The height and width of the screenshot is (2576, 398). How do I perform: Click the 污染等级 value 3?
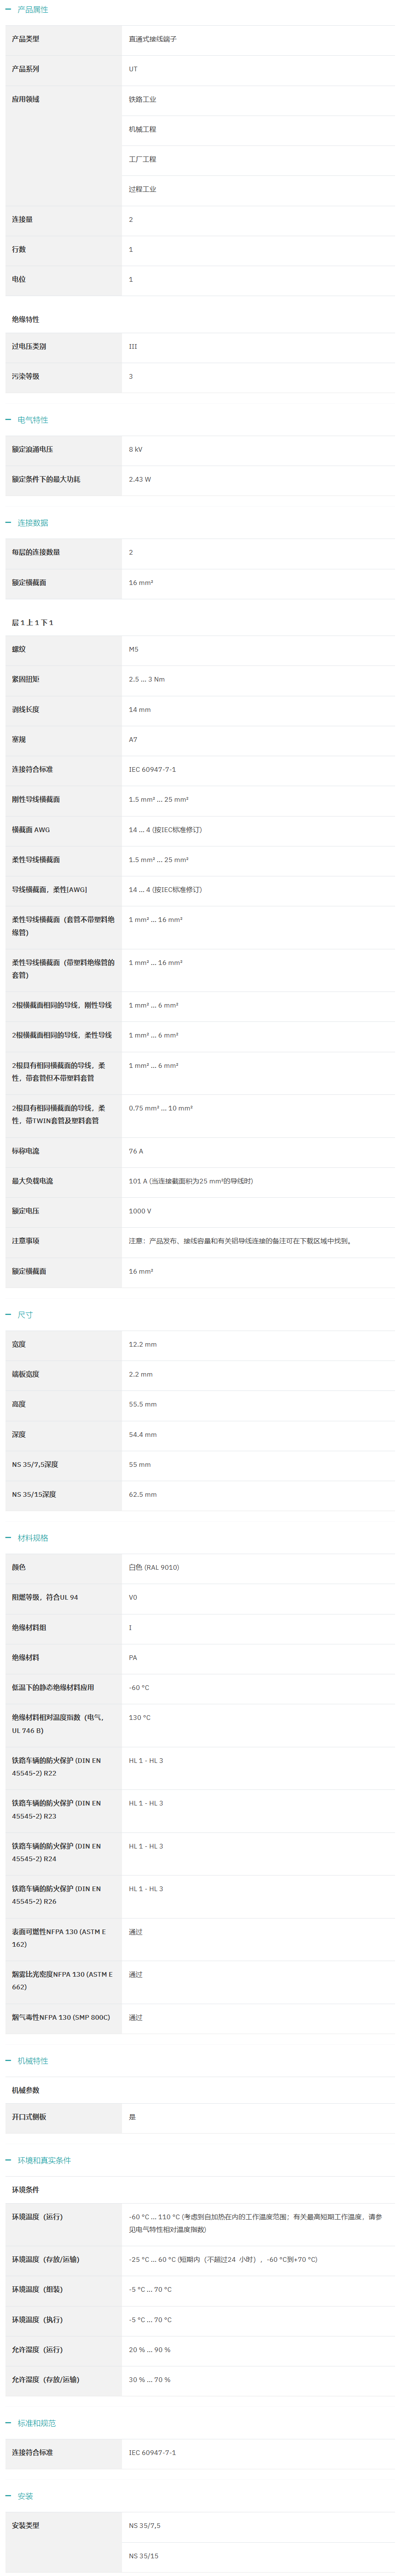131,376
